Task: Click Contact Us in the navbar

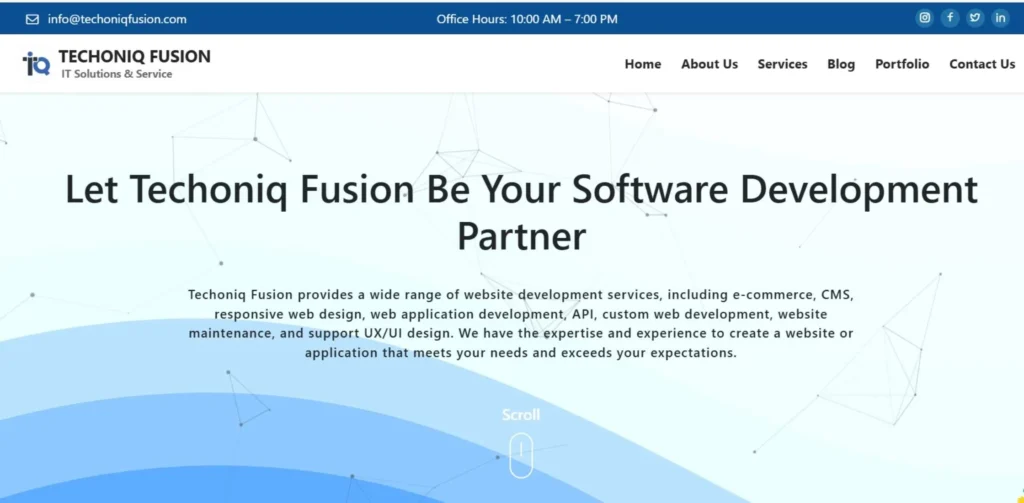Action: click(982, 64)
